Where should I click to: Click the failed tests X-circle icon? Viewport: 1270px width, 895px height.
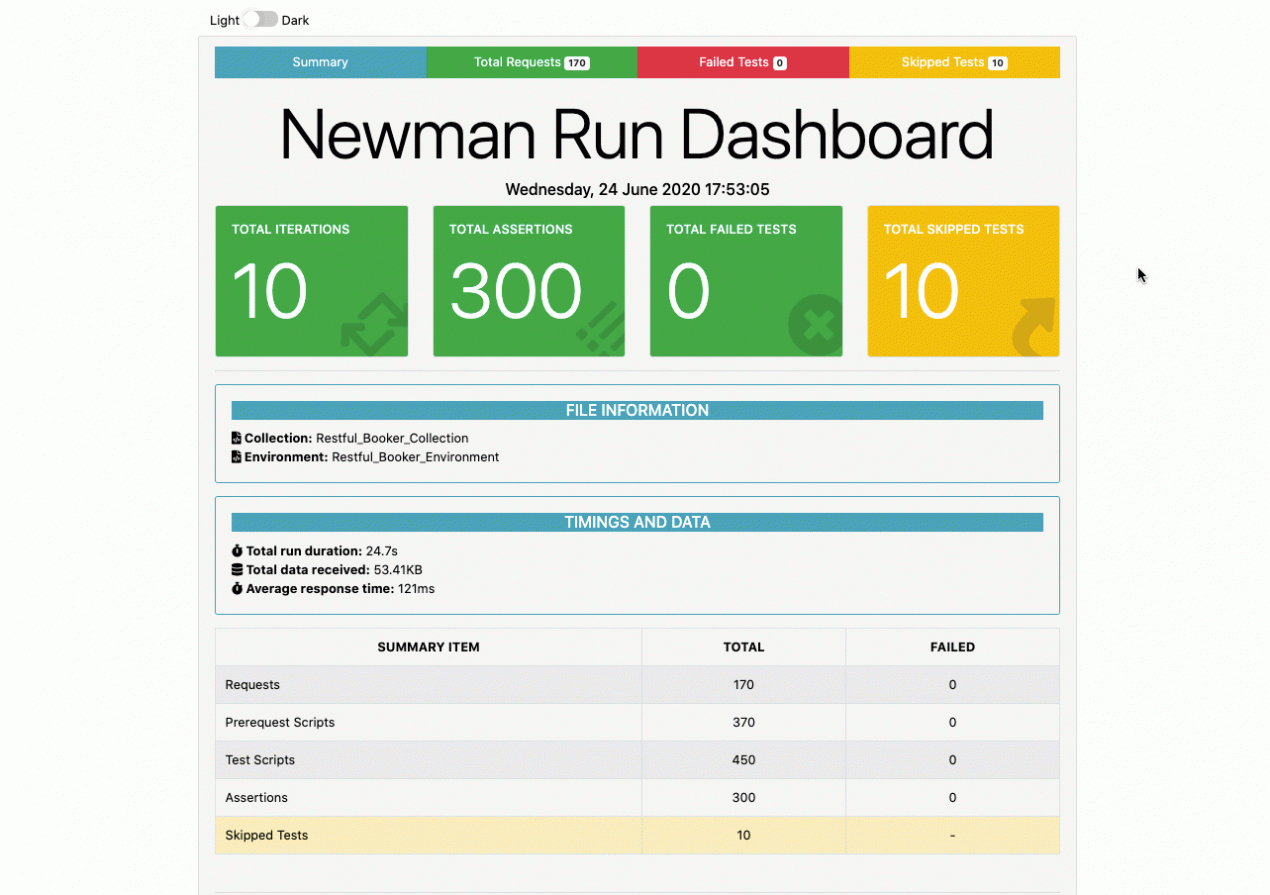tap(815, 326)
